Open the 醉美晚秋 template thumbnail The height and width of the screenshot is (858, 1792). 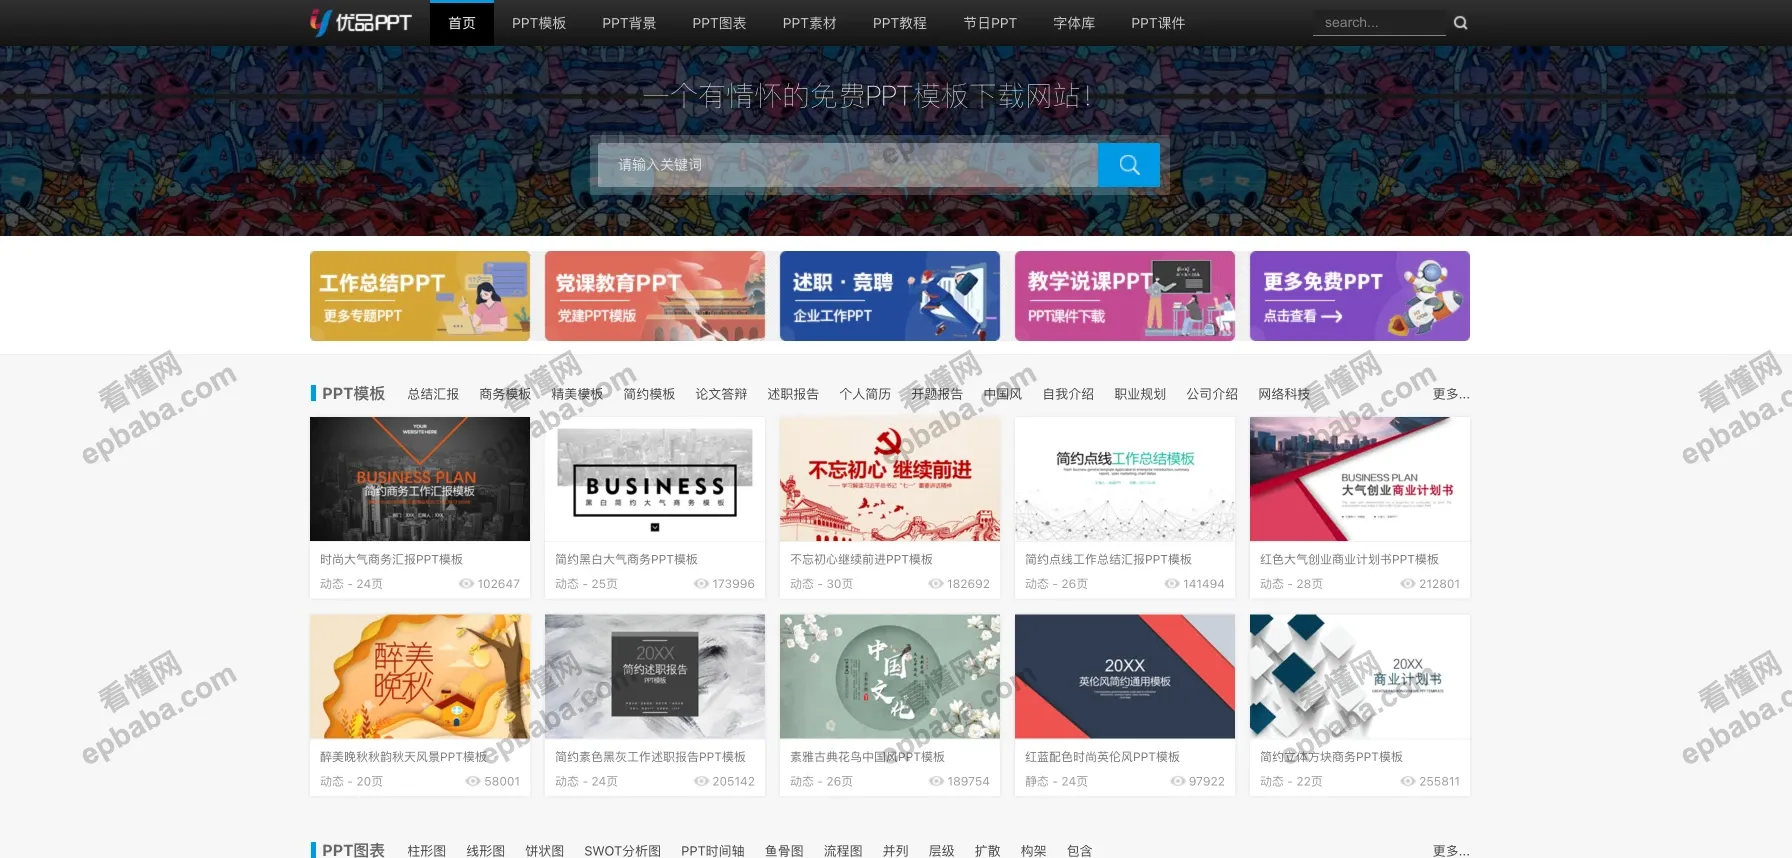420,676
